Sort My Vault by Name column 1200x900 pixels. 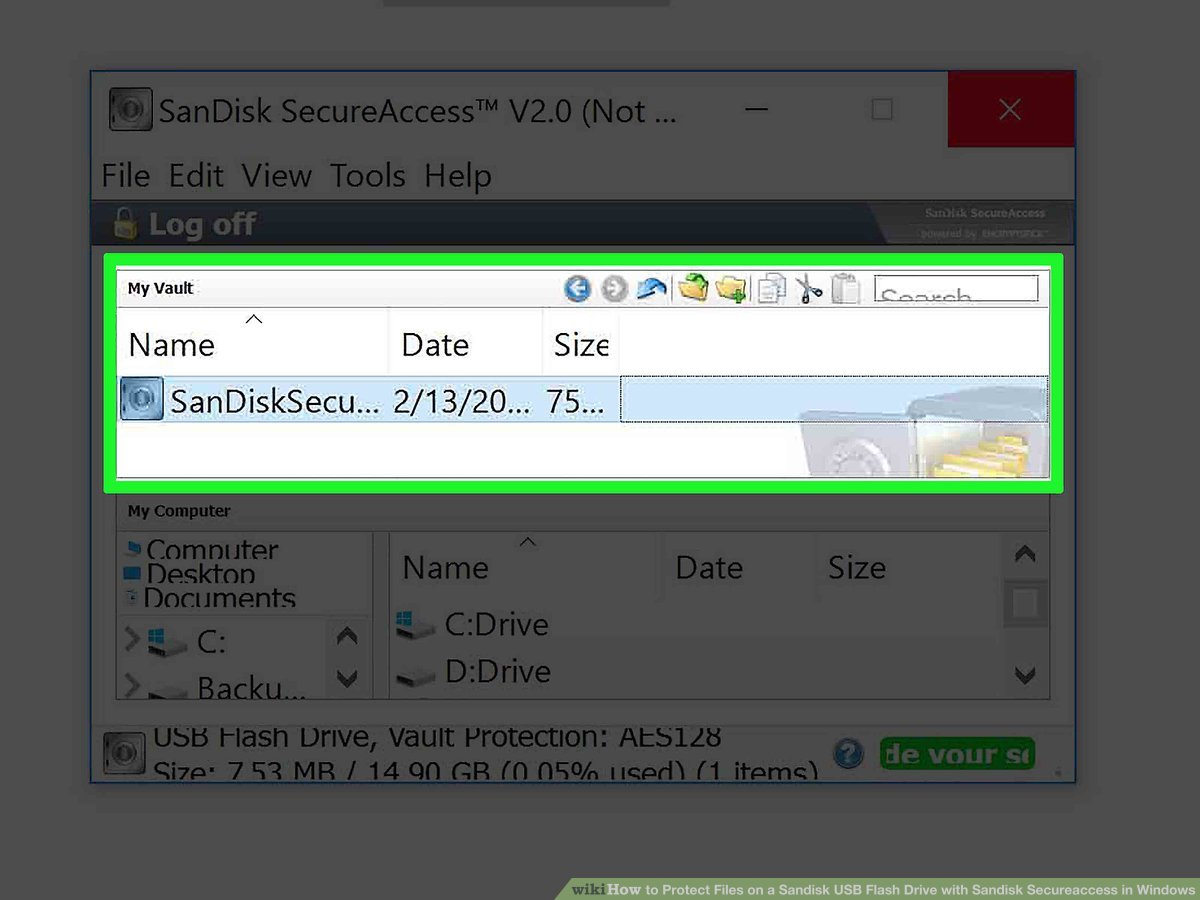(x=253, y=344)
